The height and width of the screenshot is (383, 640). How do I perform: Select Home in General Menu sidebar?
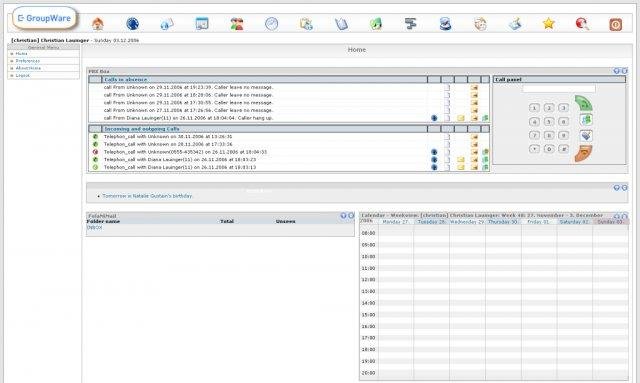pos(21,54)
